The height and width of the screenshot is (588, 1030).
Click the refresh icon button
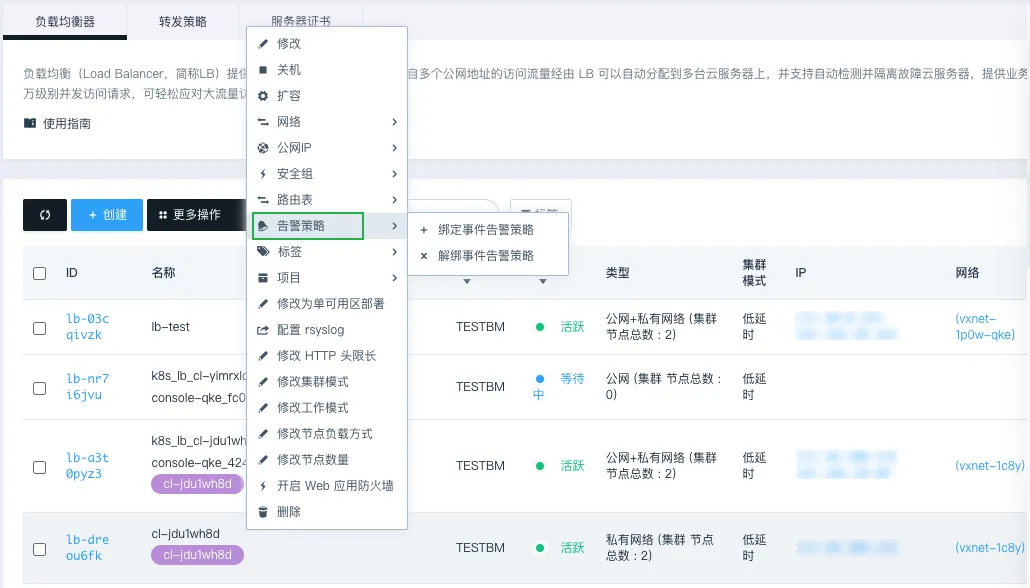(45, 215)
